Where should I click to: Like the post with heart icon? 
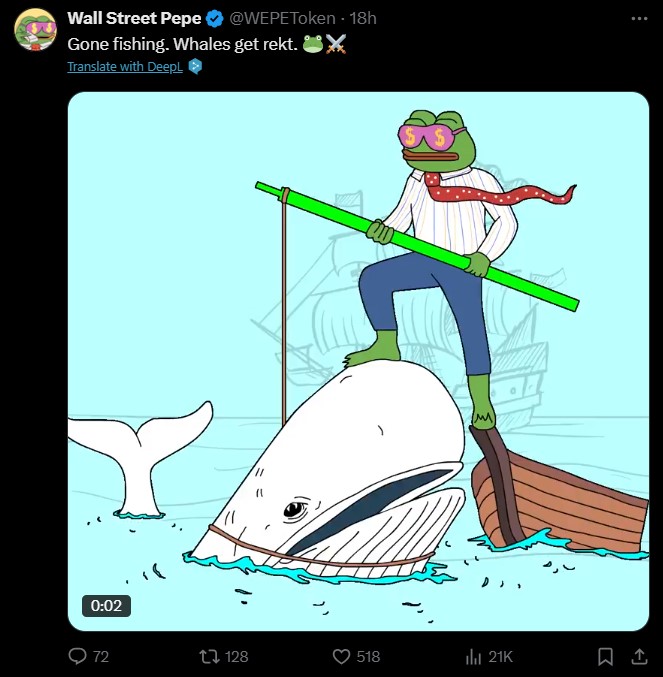click(341, 657)
